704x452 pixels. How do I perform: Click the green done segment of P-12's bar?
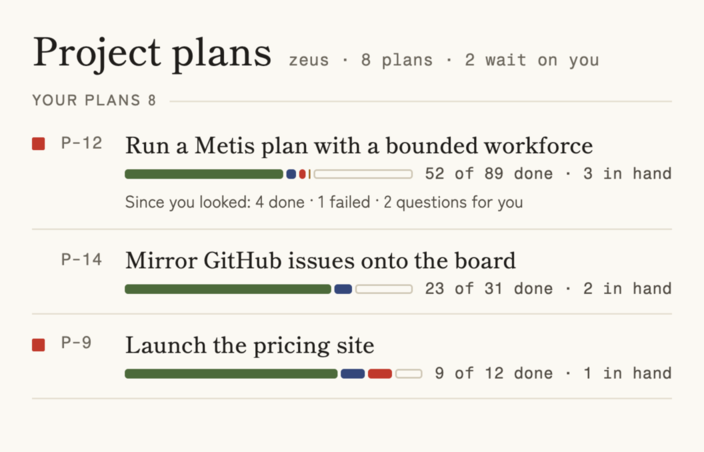pyautogui.click(x=204, y=174)
